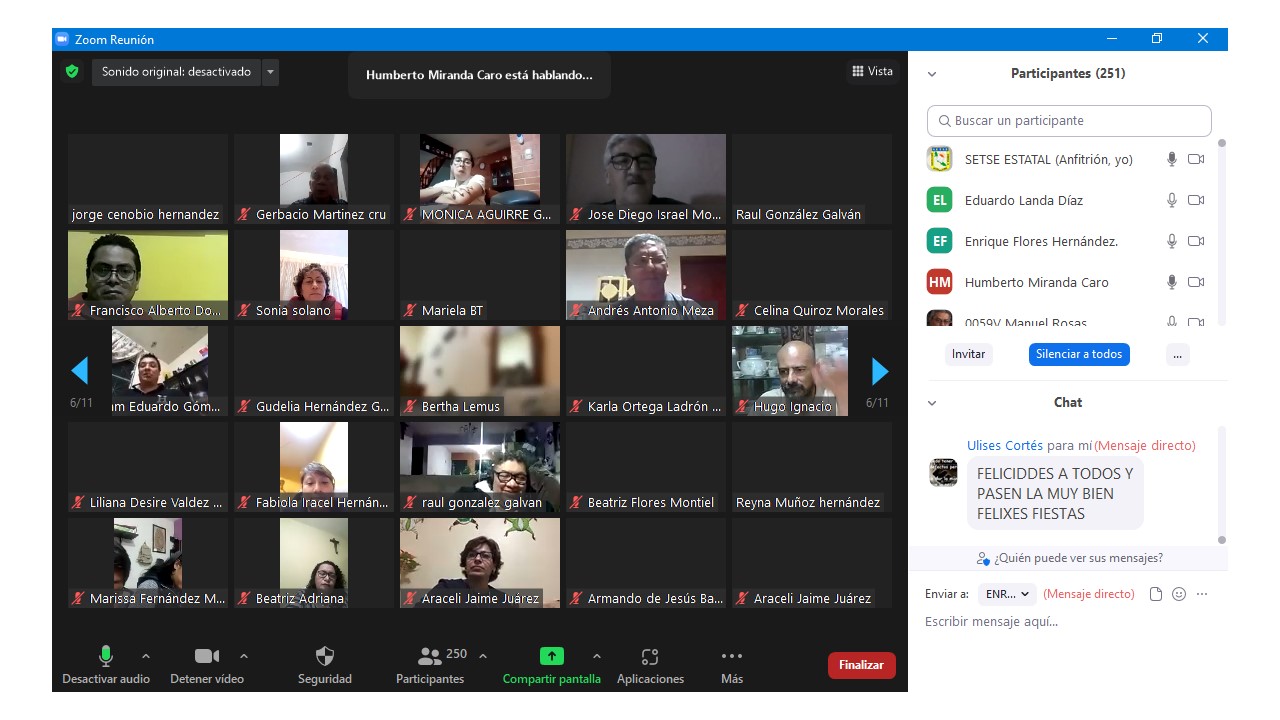Select the EF participant avatar
Image resolution: width=1280 pixels, height=720 pixels.
(939, 241)
